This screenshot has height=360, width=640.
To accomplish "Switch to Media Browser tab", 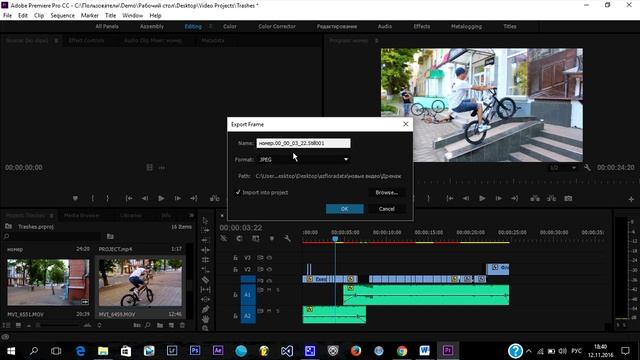I will coord(82,215).
